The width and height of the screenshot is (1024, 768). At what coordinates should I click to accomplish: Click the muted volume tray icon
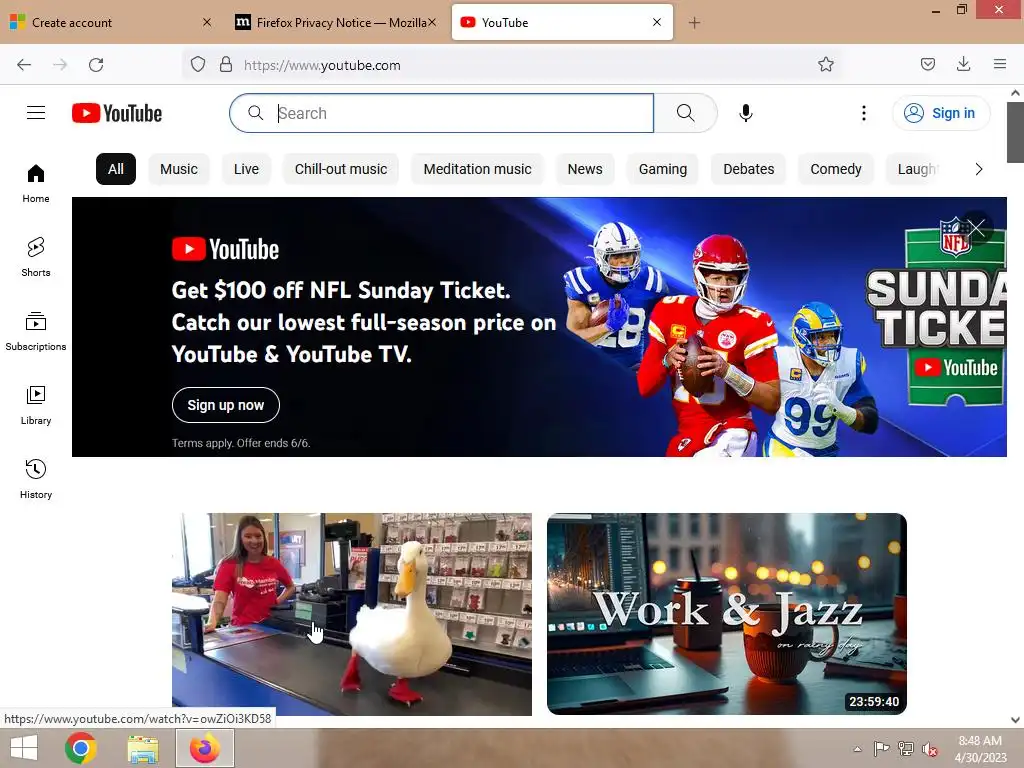(x=929, y=749)
